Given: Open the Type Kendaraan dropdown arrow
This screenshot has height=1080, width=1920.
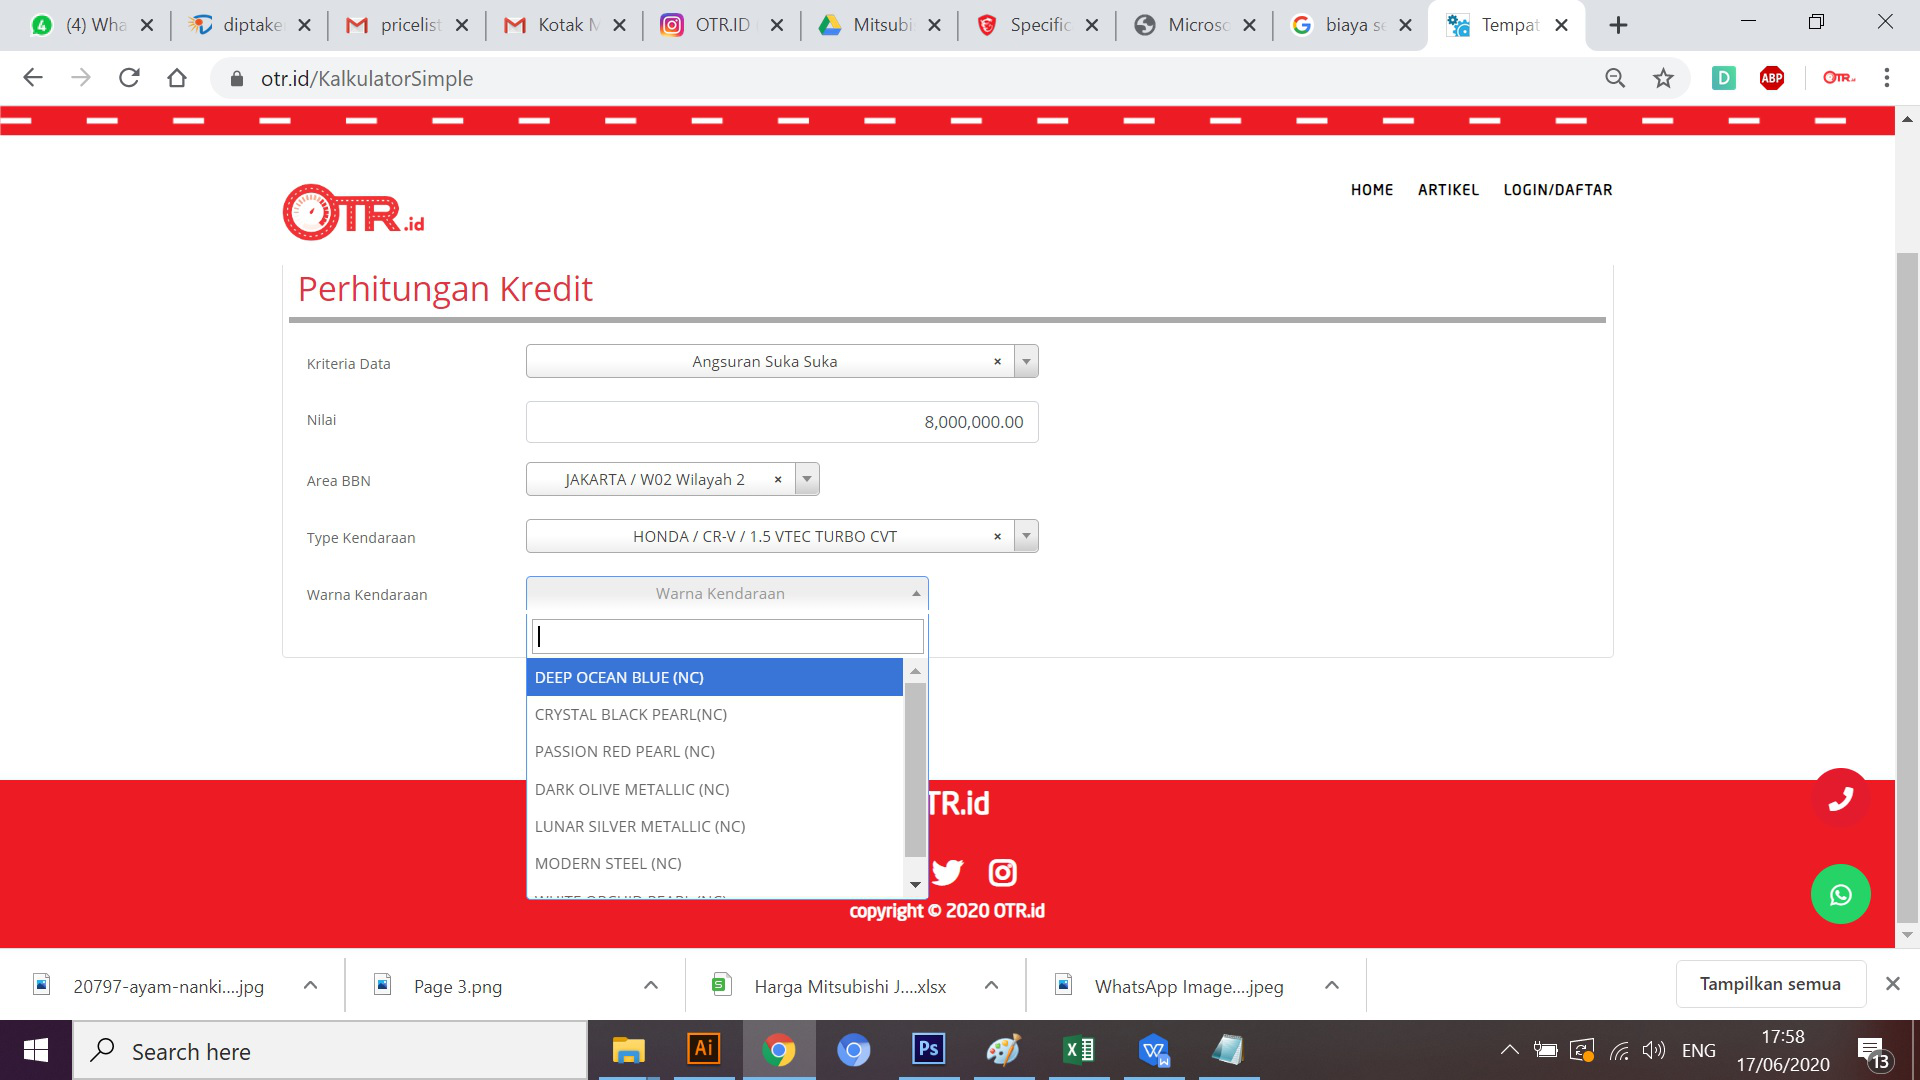Looking at the screenshot, I should tap(1026, 537).
